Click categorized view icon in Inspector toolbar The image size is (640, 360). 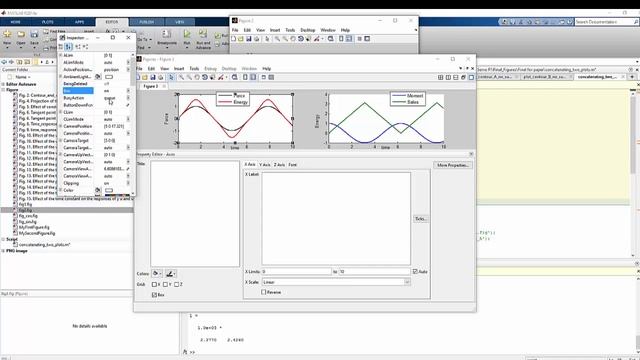[x=60, y=47]
